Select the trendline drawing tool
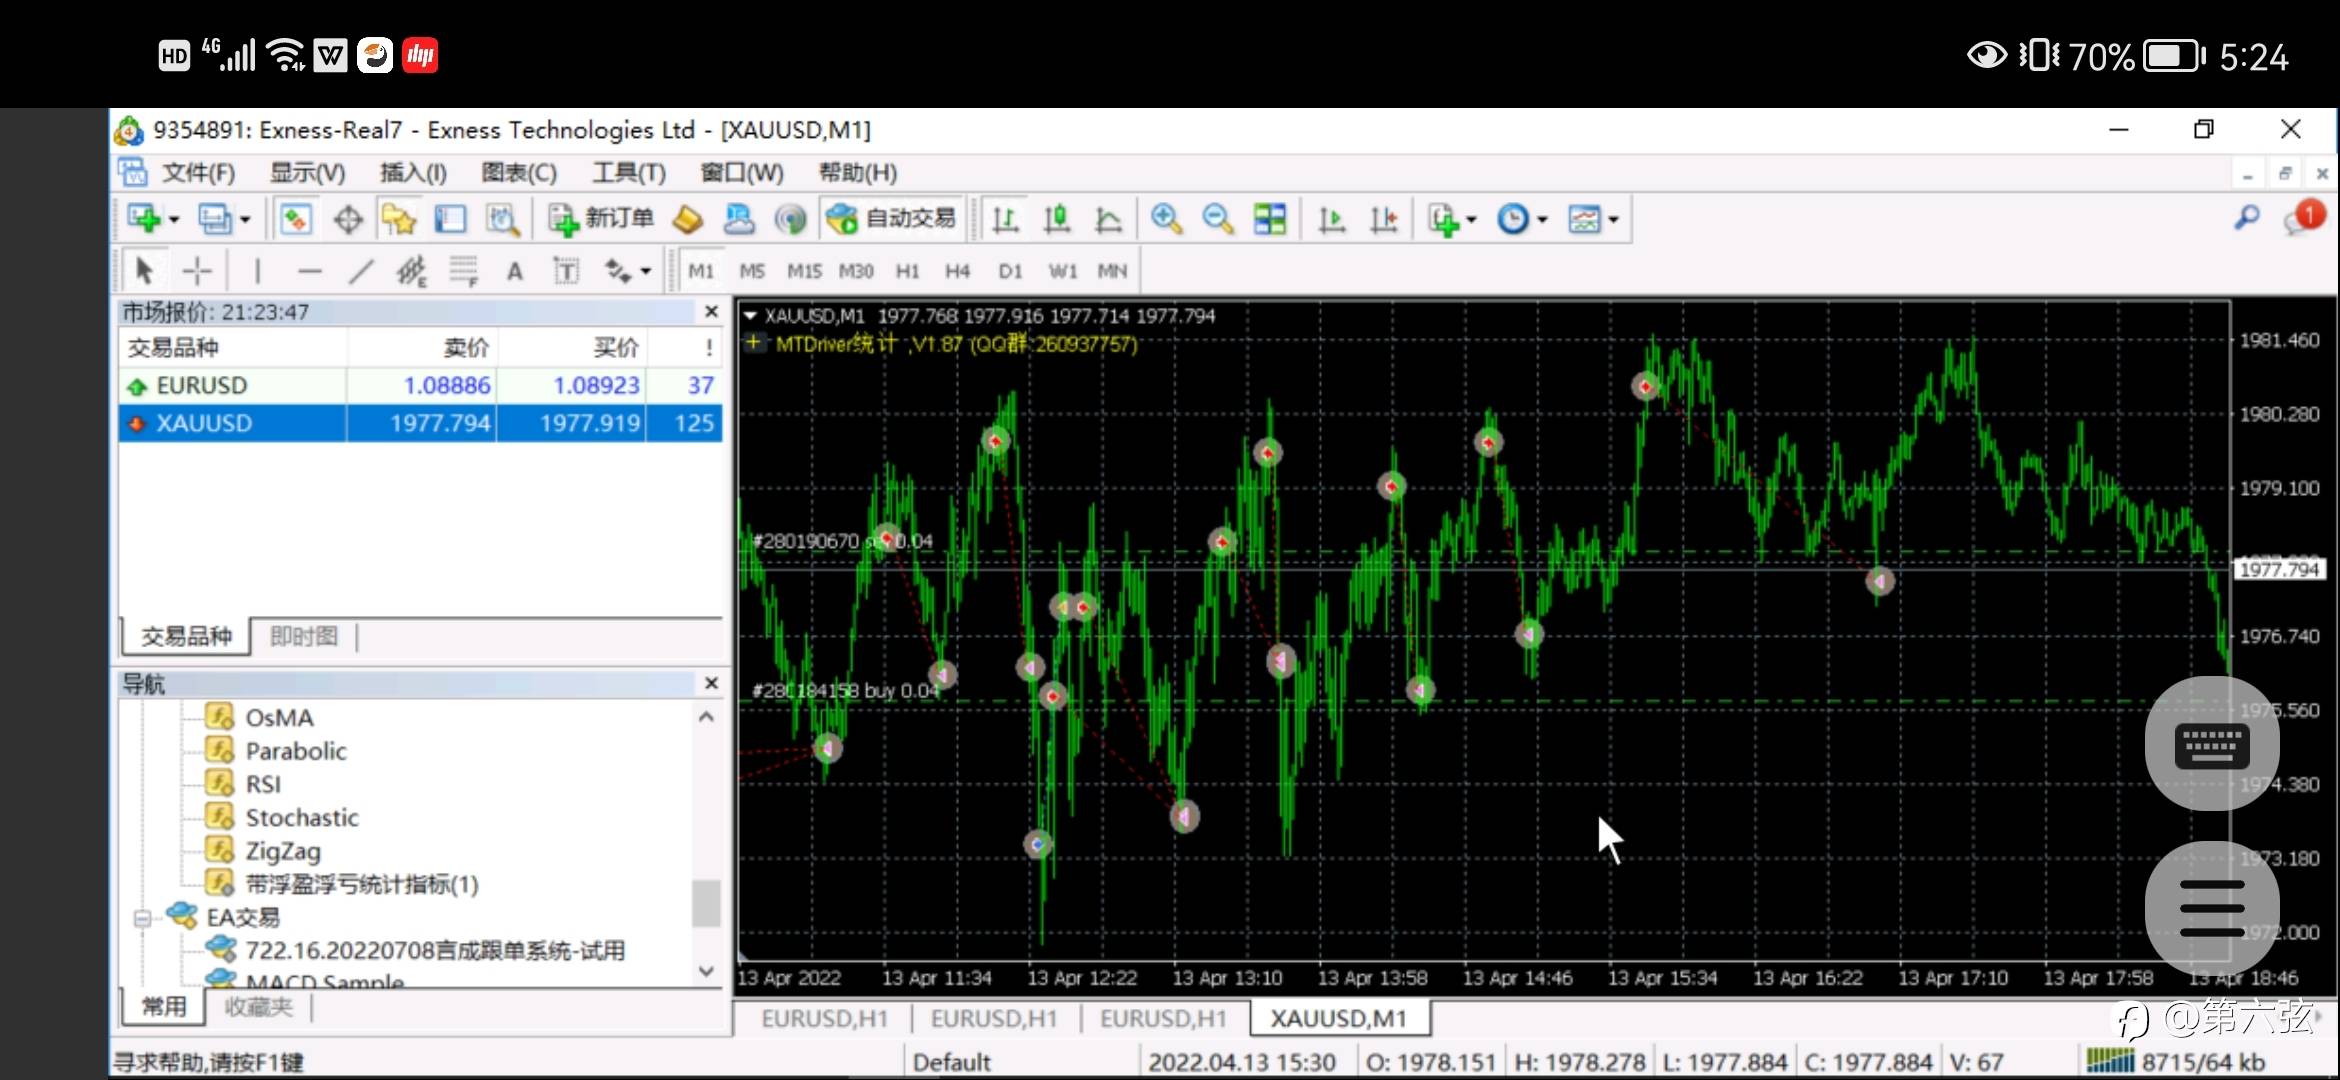2340x1080 pixels. (361, 271)
